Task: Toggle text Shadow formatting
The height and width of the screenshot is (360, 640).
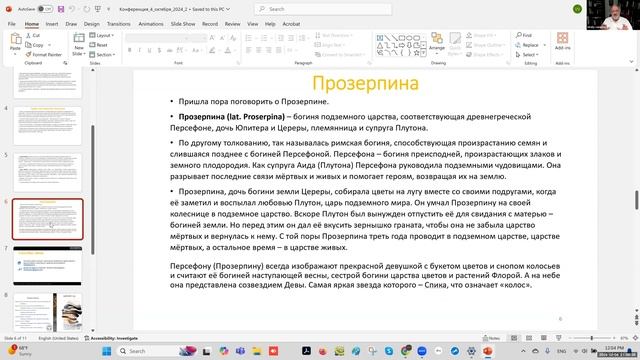Action: [x=159, y=50]
